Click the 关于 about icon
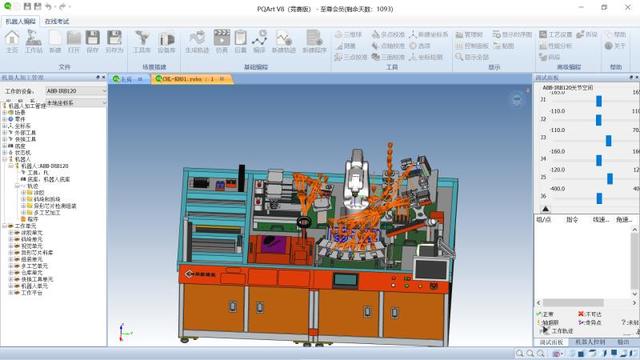 [615, 46]
